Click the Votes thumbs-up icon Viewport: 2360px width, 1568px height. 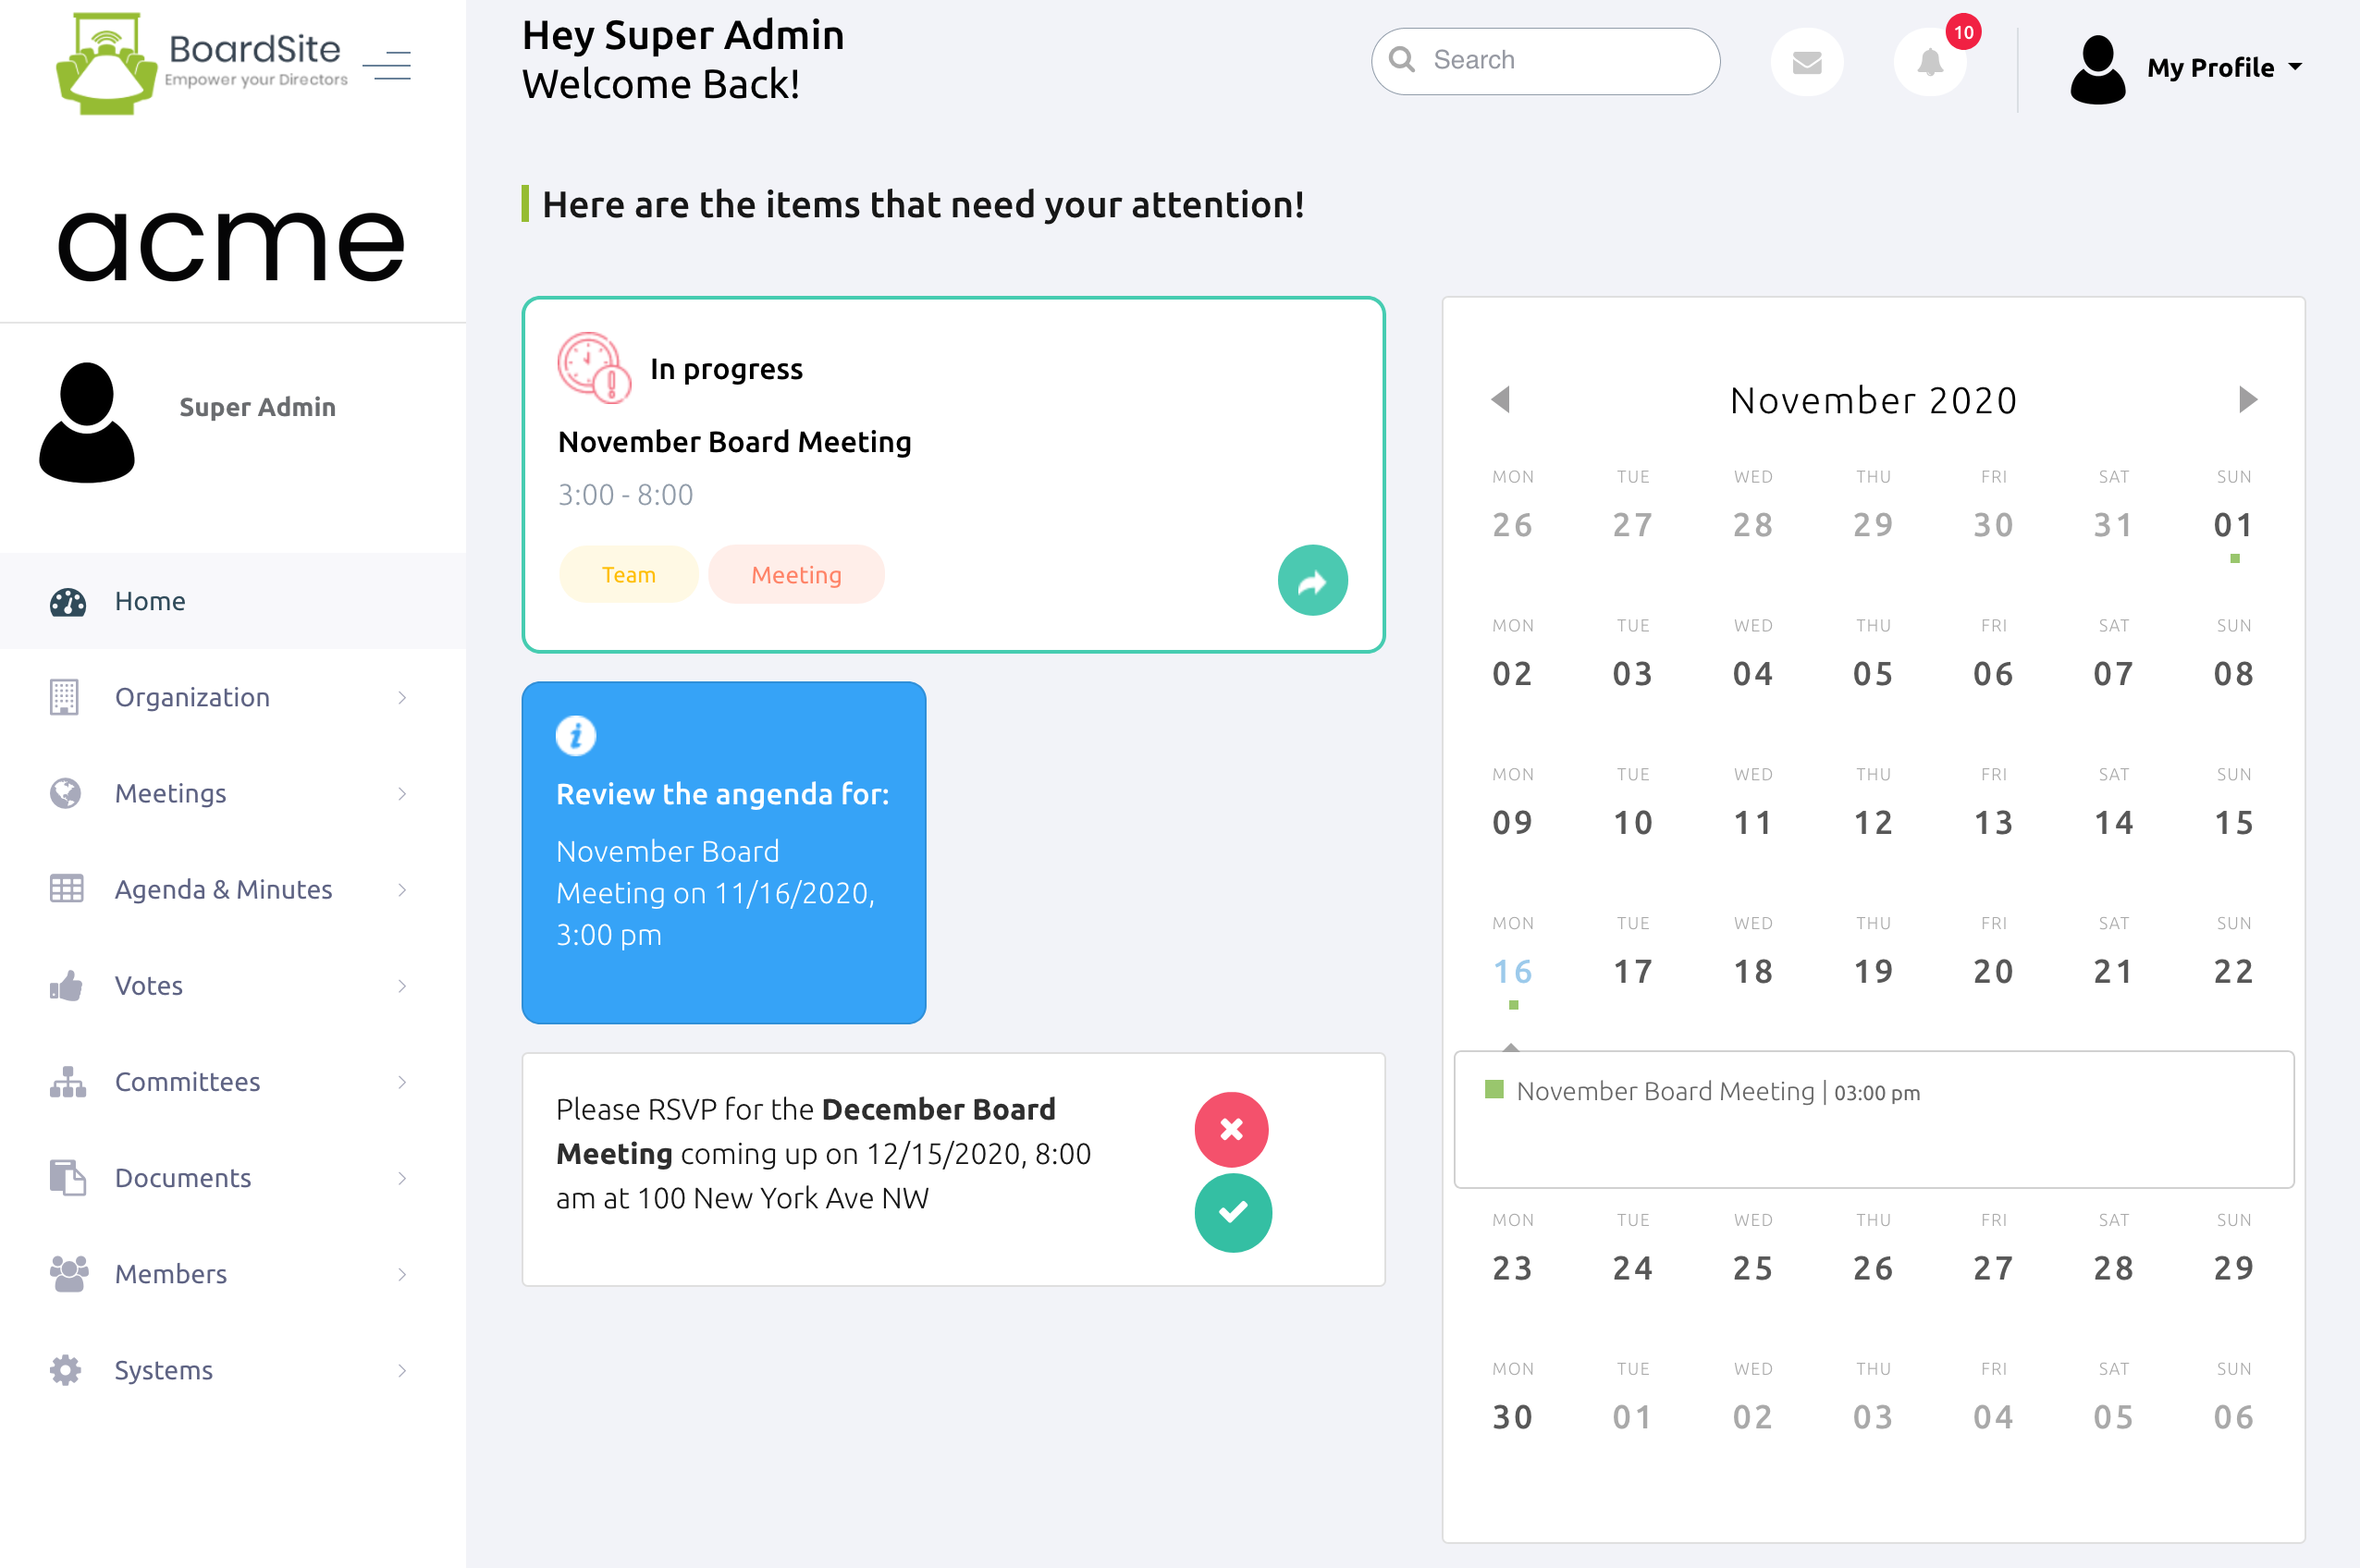(66, 986)
